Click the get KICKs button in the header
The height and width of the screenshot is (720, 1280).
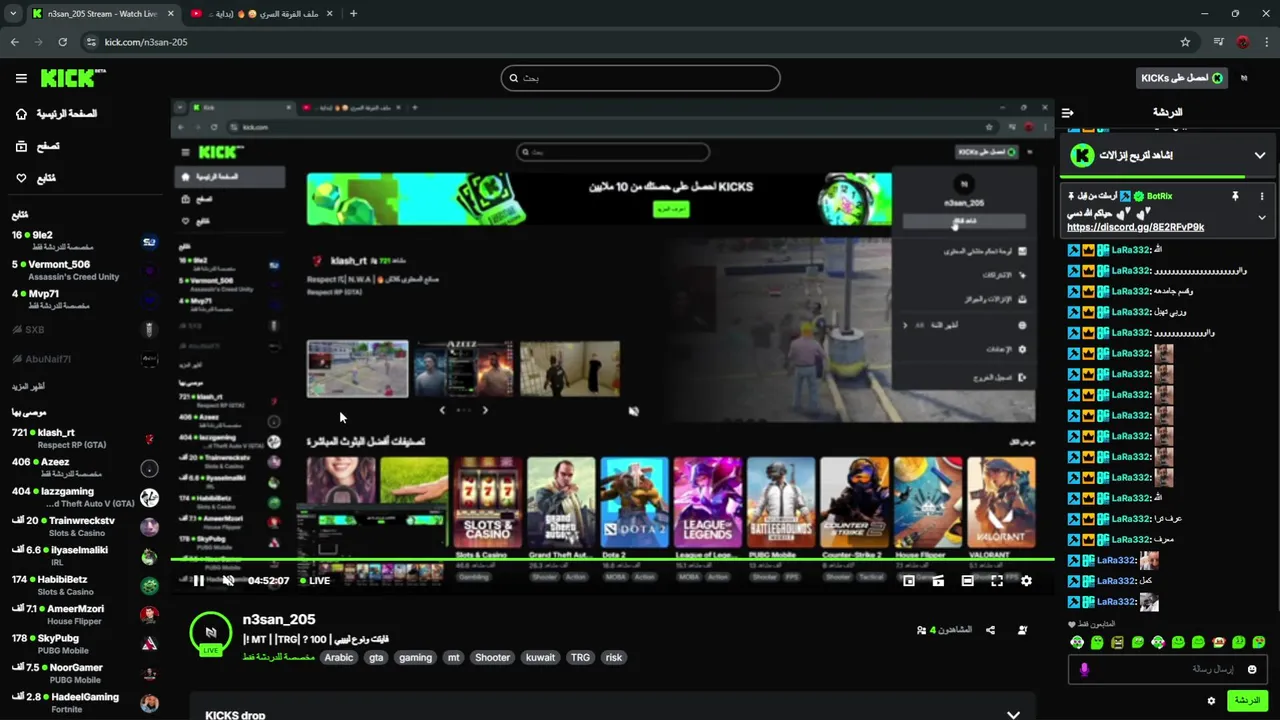coord(1182,78)
